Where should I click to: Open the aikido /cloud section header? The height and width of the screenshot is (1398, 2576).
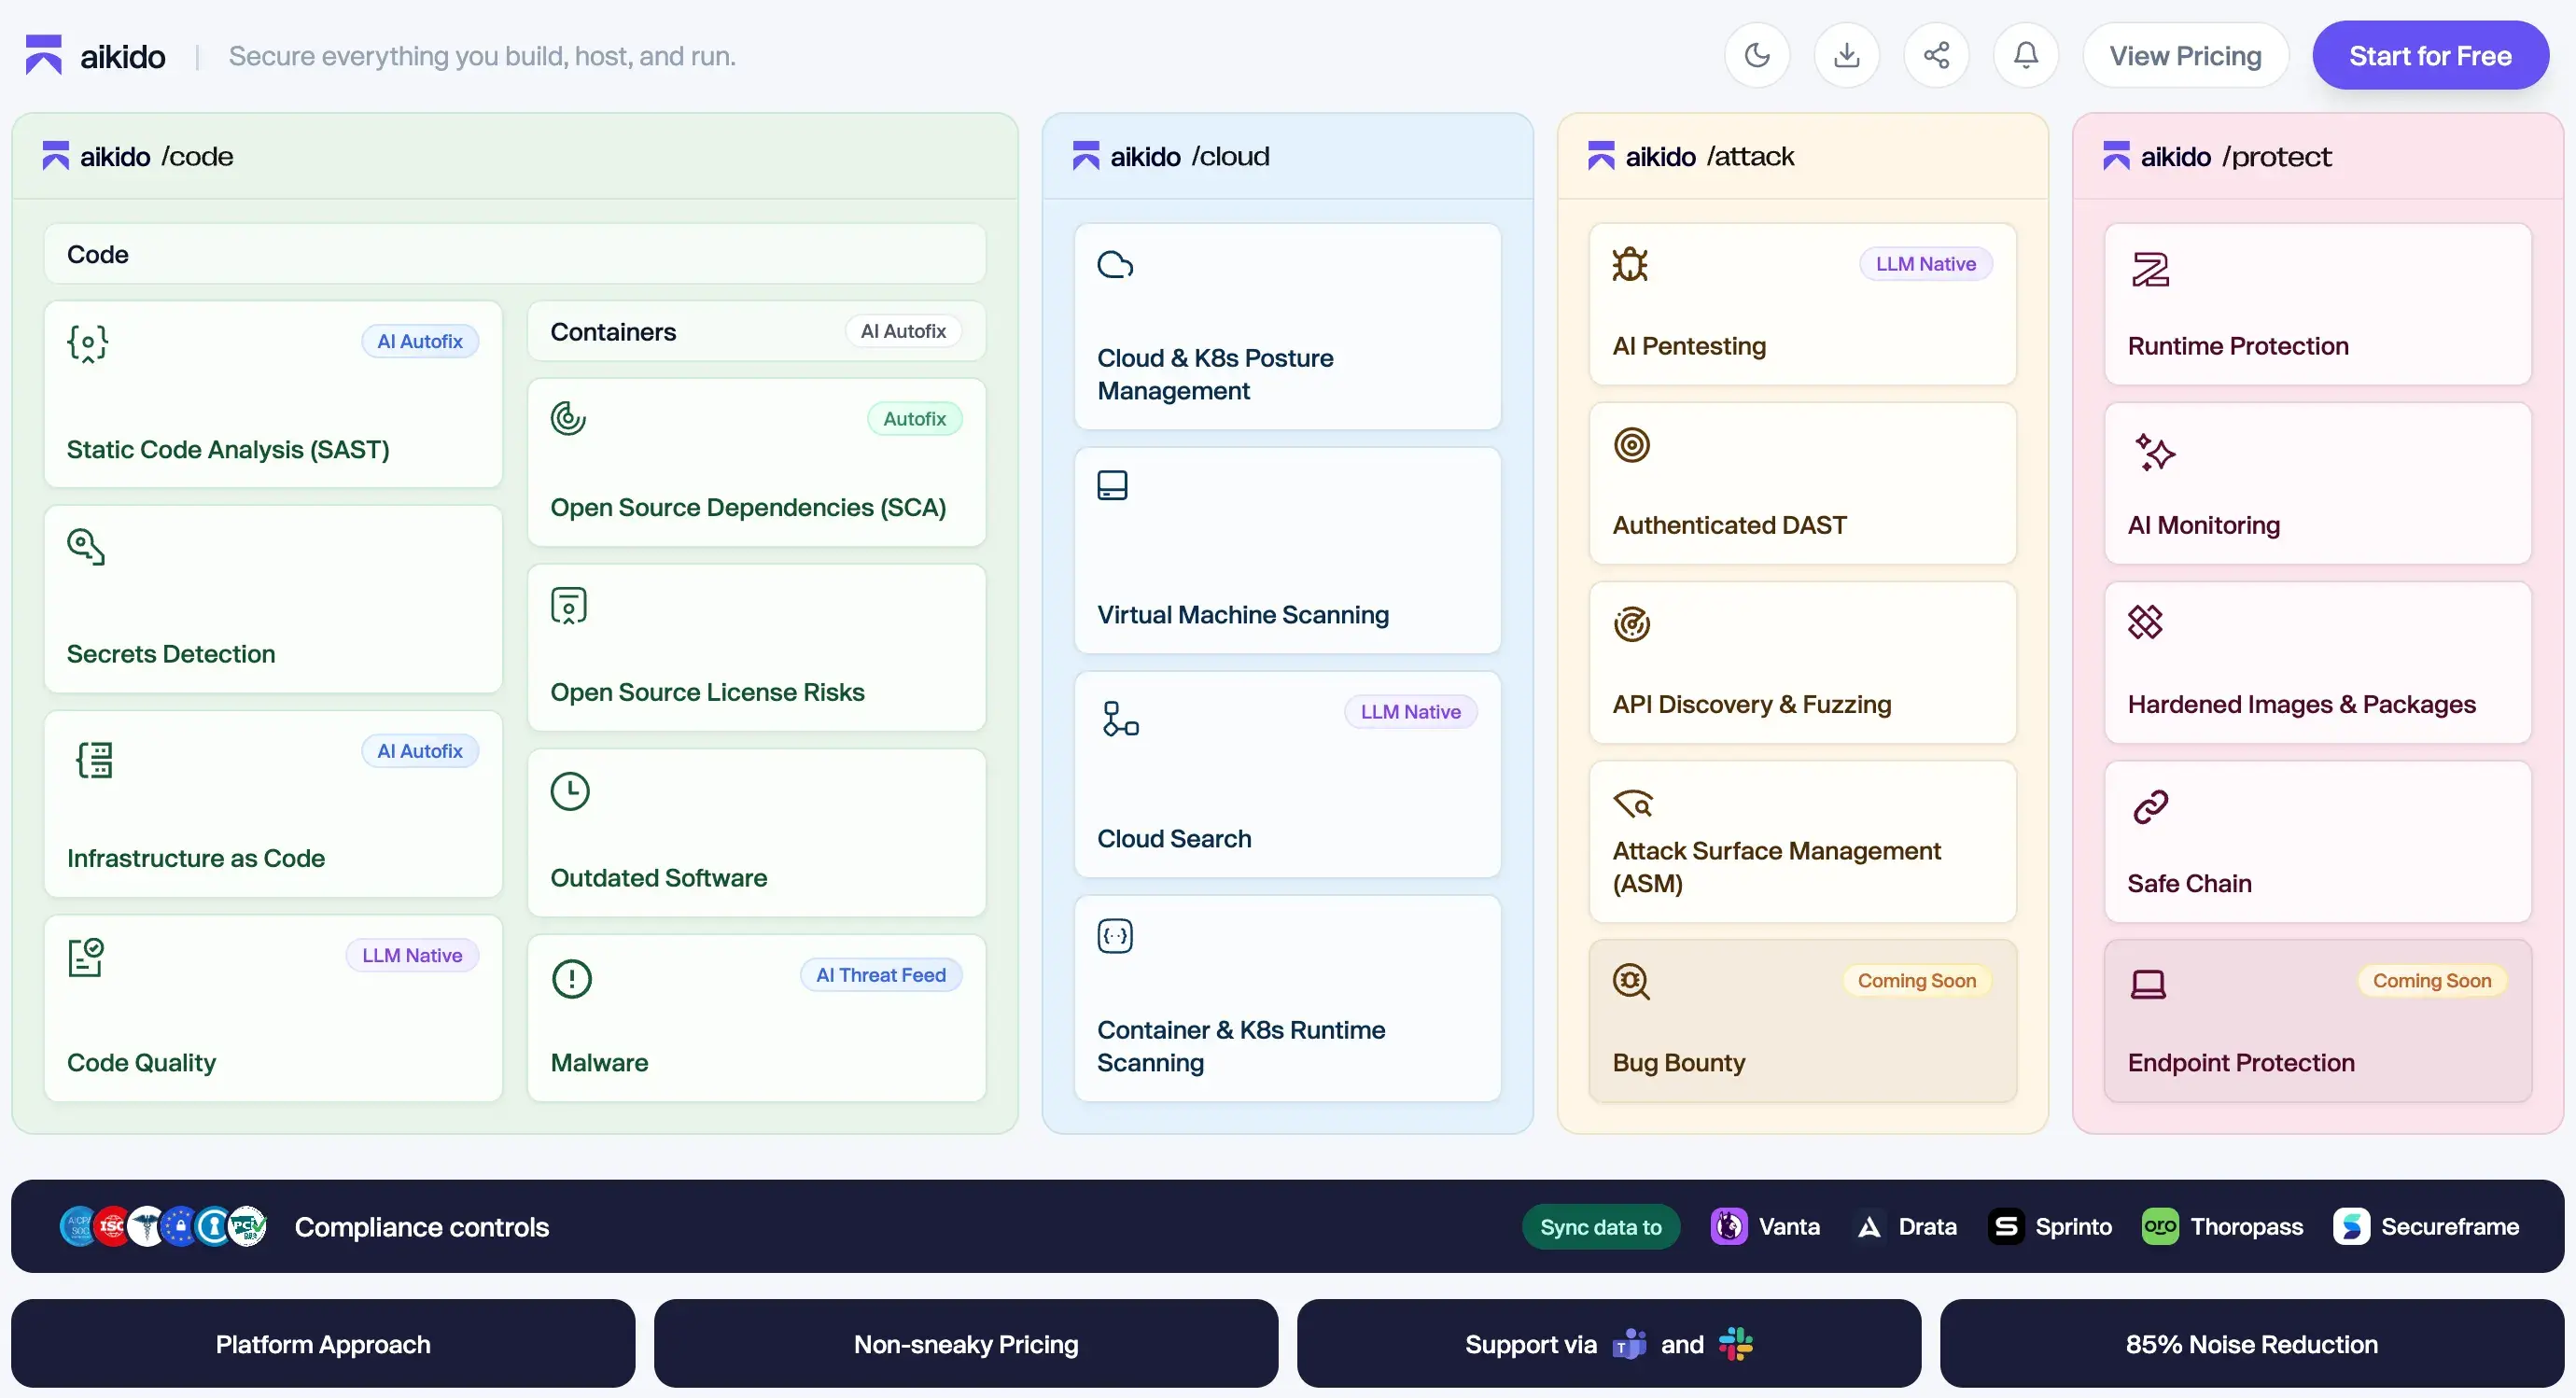[x=1171, y=156]
